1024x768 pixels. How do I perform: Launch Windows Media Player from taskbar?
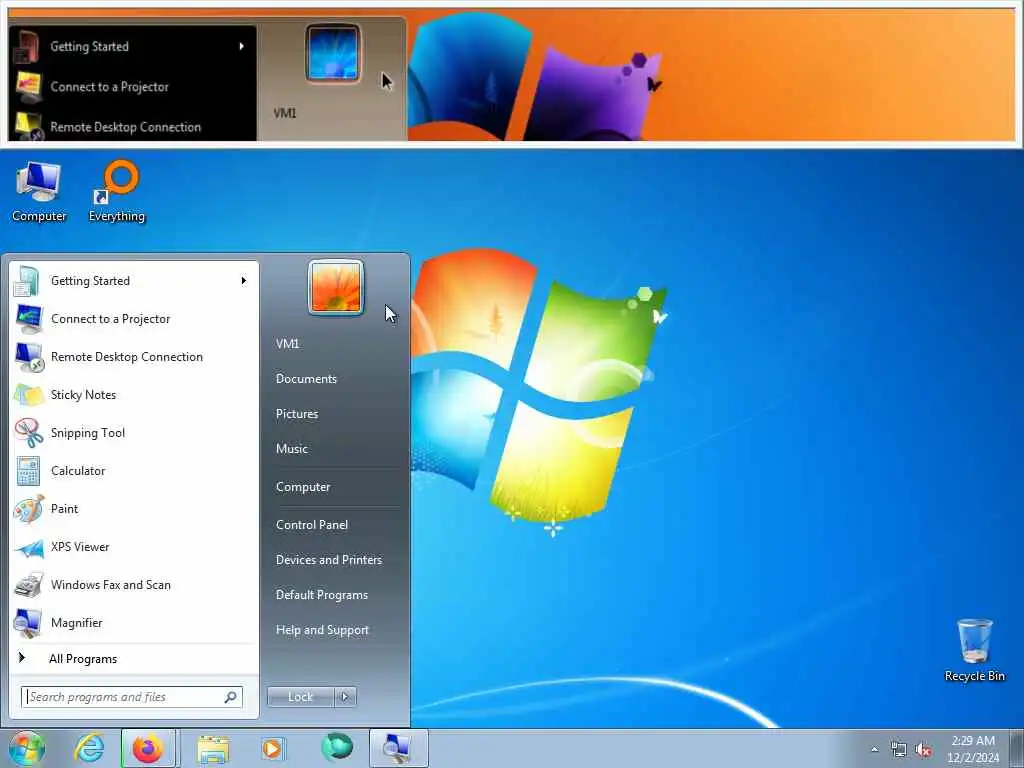click(272, 748)
